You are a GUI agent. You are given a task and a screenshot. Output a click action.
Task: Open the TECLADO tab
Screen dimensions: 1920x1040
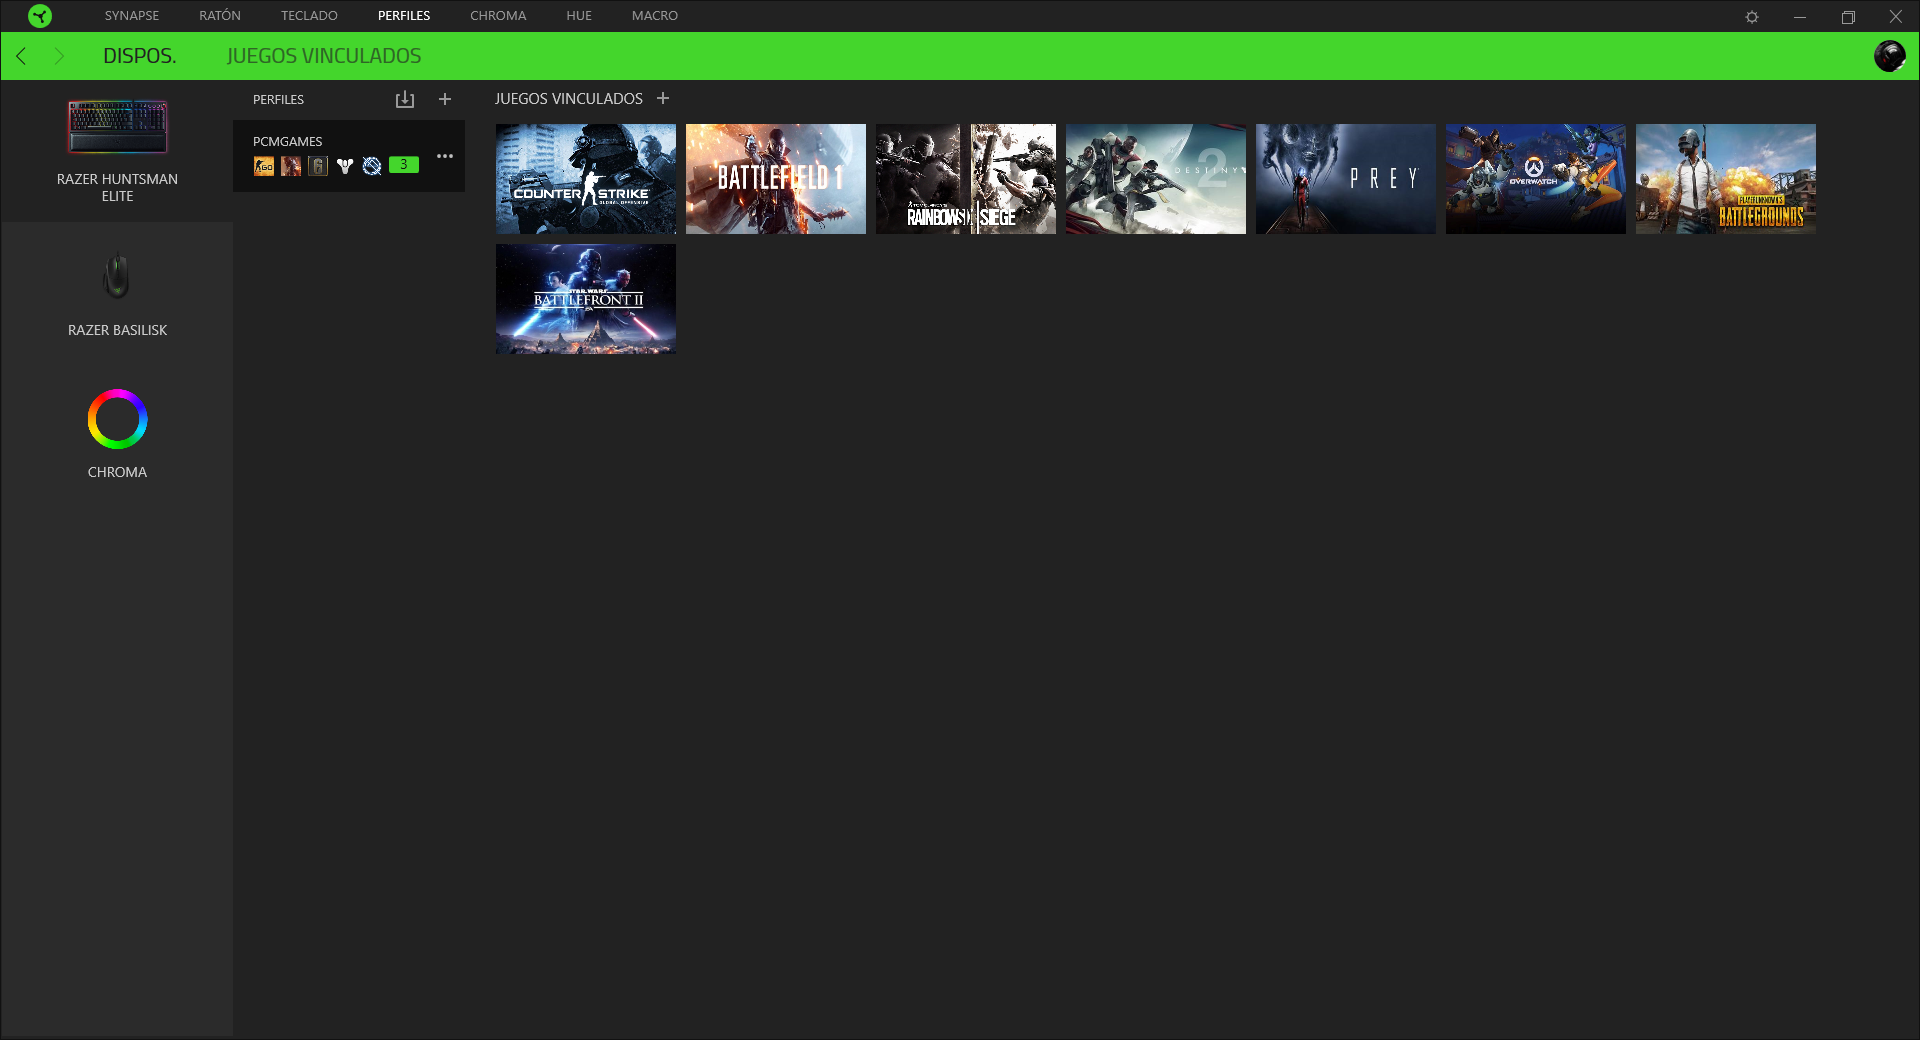tap(309, 16)
